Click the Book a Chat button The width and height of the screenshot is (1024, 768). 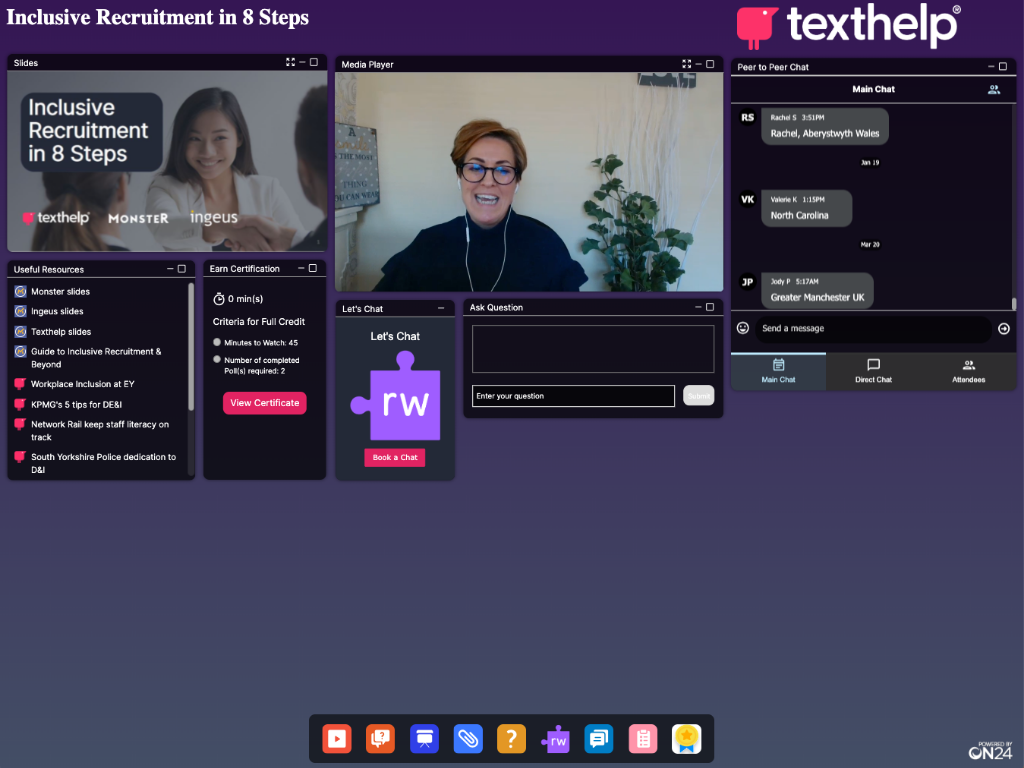394,457
